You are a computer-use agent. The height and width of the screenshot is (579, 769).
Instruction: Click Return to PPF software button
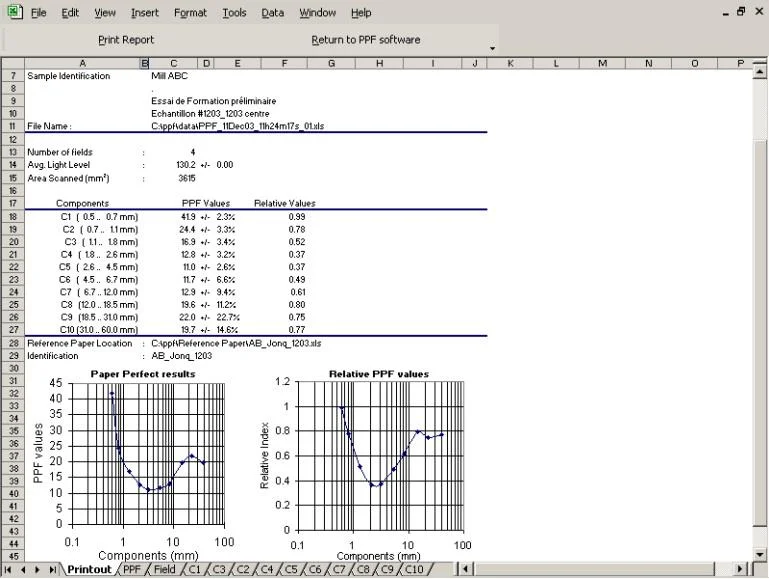click(x=366, y=40)
